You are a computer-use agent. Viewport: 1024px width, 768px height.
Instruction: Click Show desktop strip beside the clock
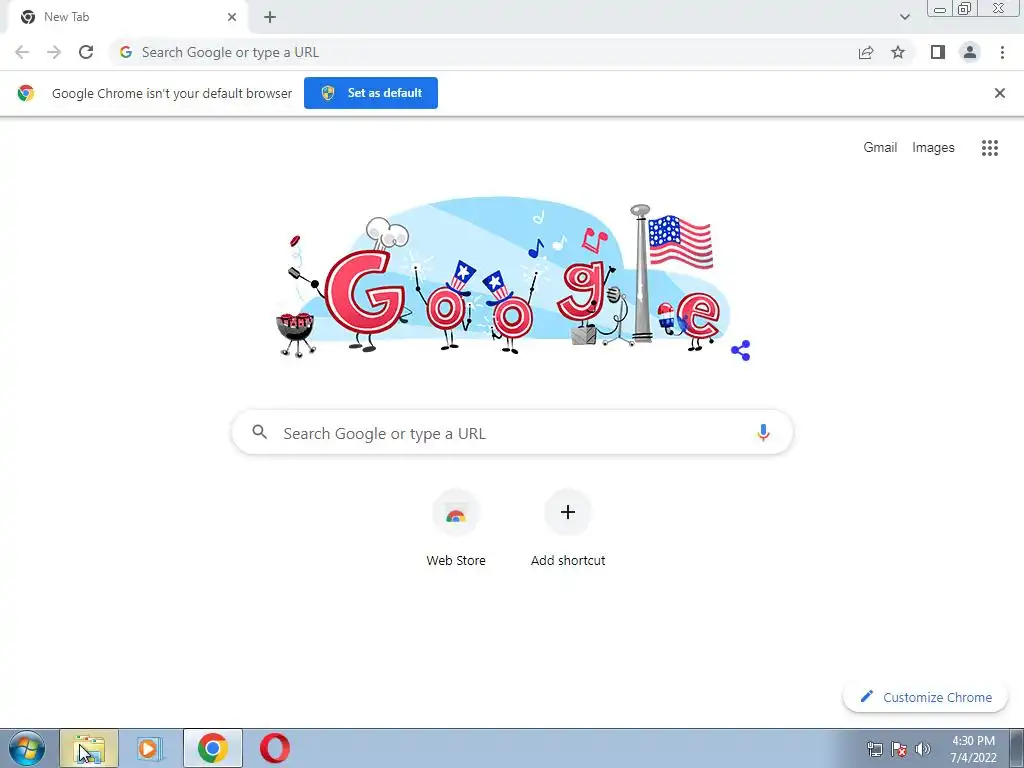point(1017,748)
